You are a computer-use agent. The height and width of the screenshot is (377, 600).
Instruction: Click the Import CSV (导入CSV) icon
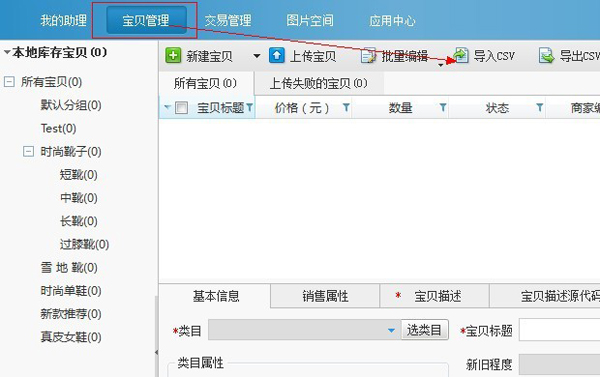[x=461, y=55]
